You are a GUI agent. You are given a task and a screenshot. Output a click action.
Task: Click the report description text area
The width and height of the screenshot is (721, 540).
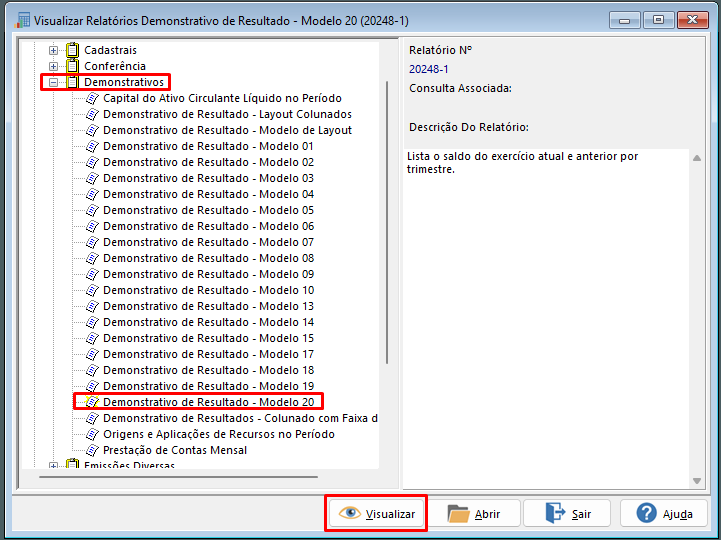pos(547,318)
